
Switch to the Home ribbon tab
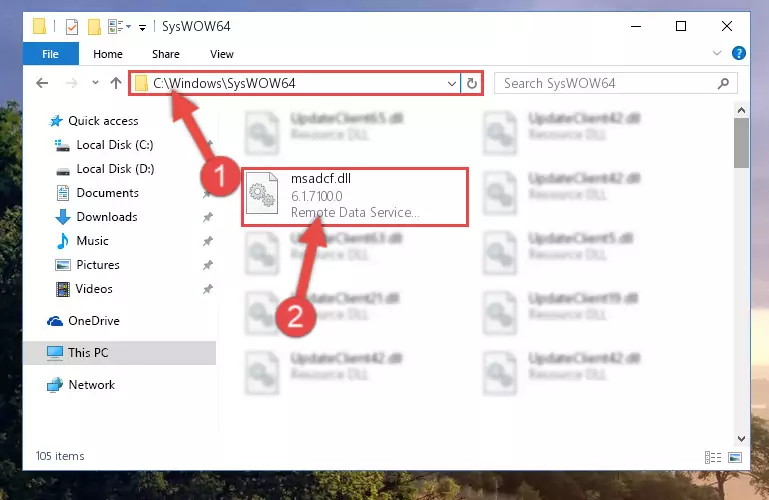click(108, 54)
